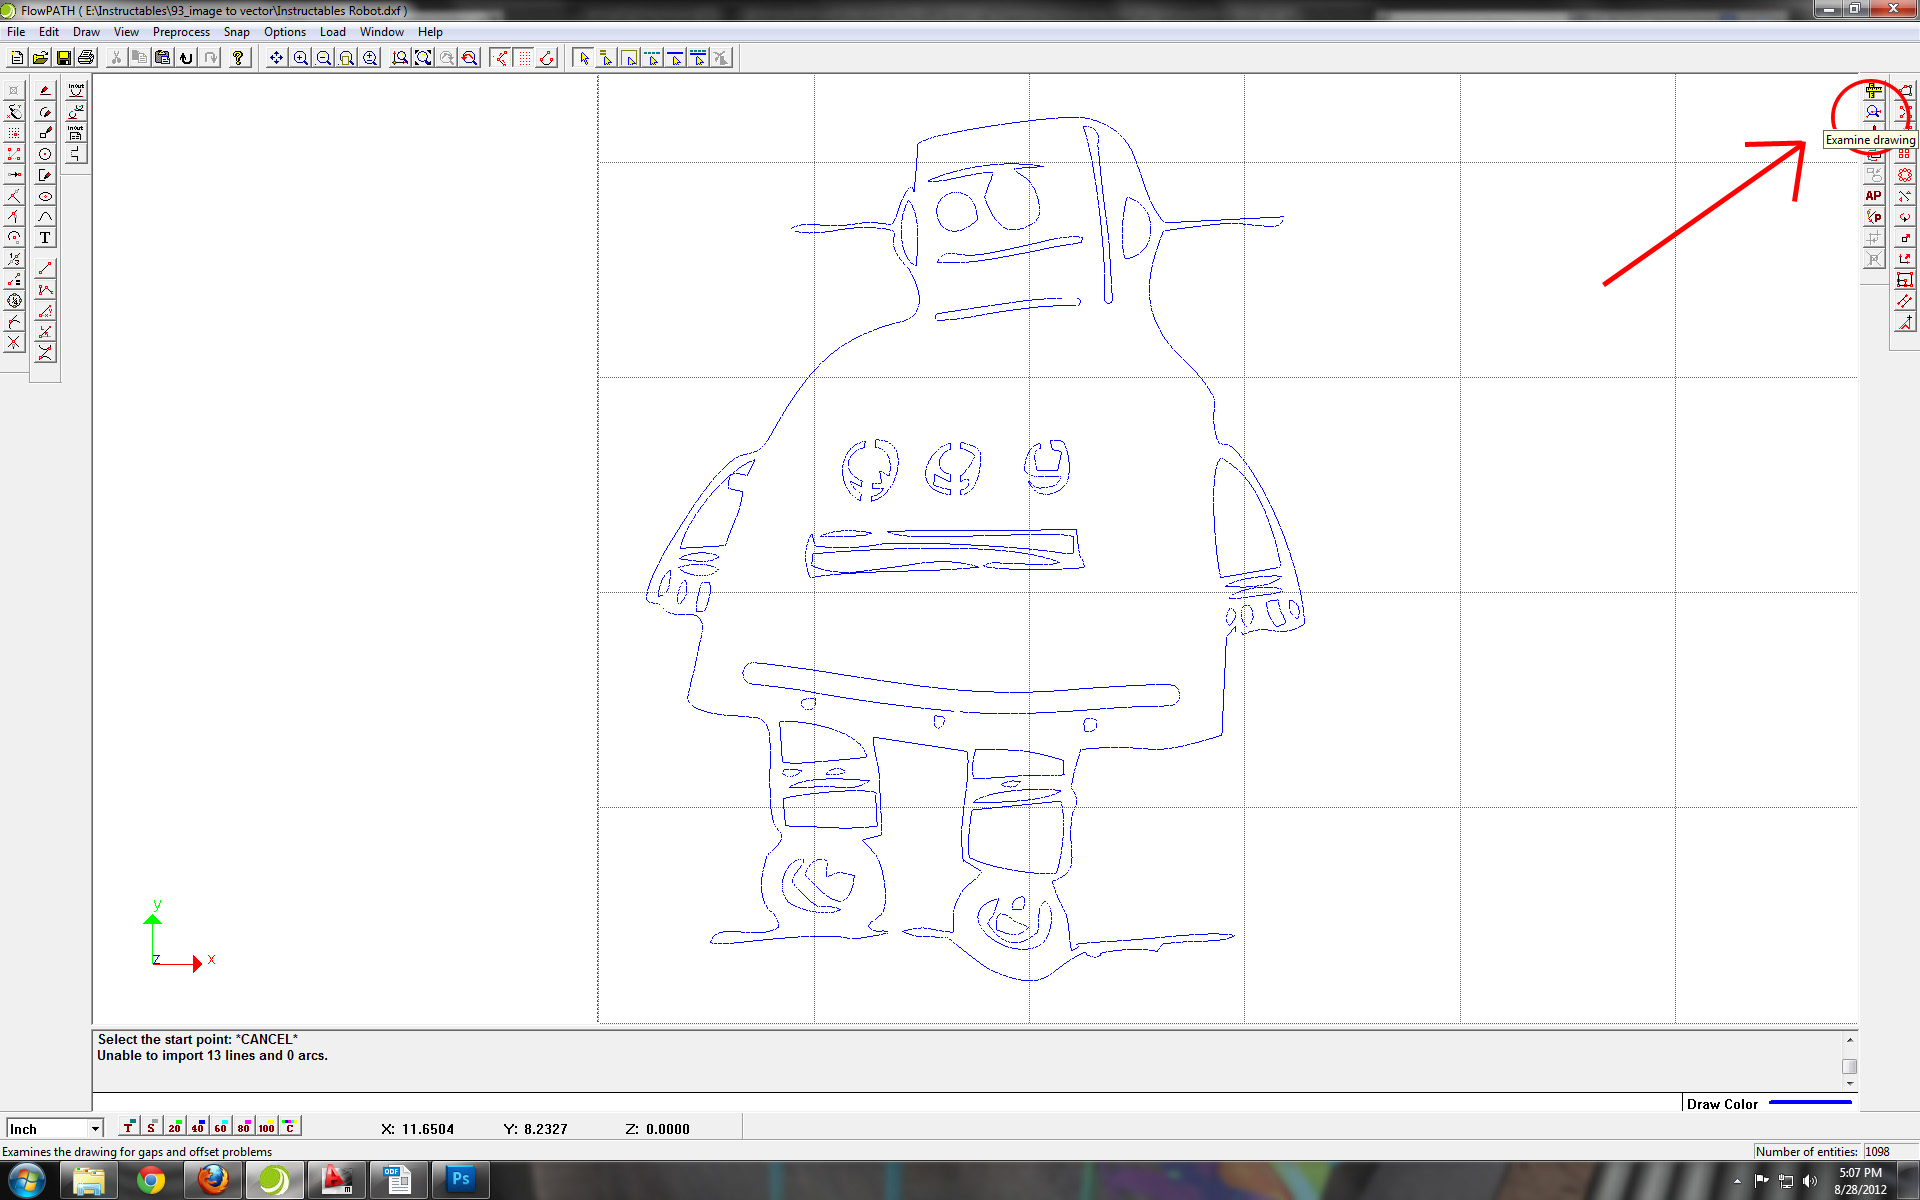
Task: Click the AutoPath AP icon
Action: click(1873, 196)
